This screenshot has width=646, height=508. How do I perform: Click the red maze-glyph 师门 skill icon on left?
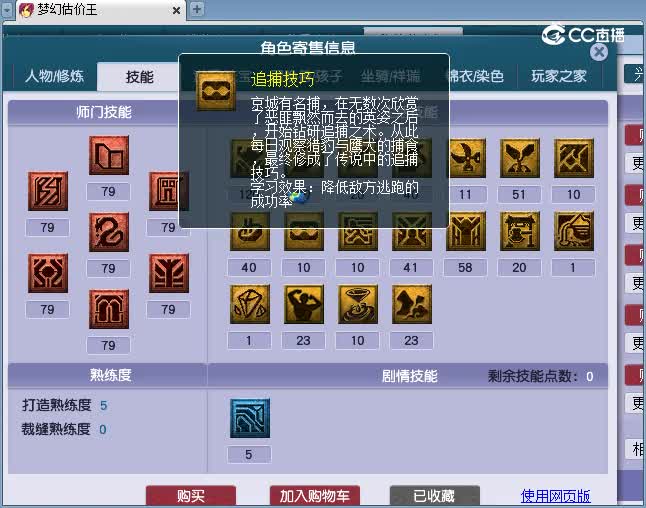tap(48, 191)
